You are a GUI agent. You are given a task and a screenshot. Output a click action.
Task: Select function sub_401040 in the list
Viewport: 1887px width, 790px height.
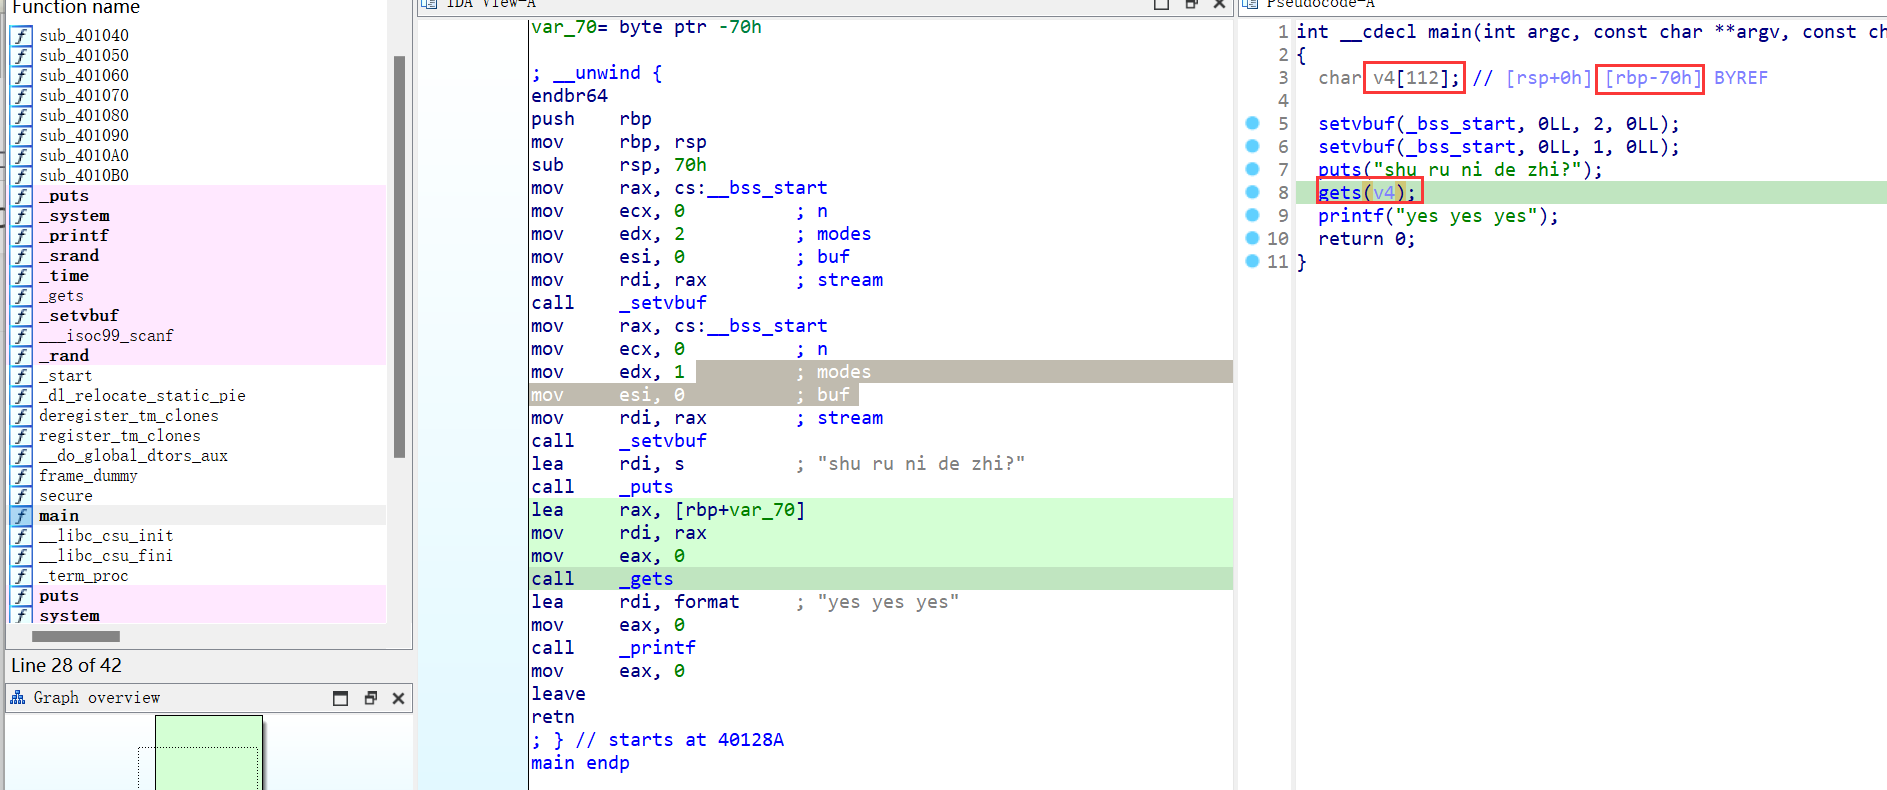pyautogui.click(x=84, y=36)
